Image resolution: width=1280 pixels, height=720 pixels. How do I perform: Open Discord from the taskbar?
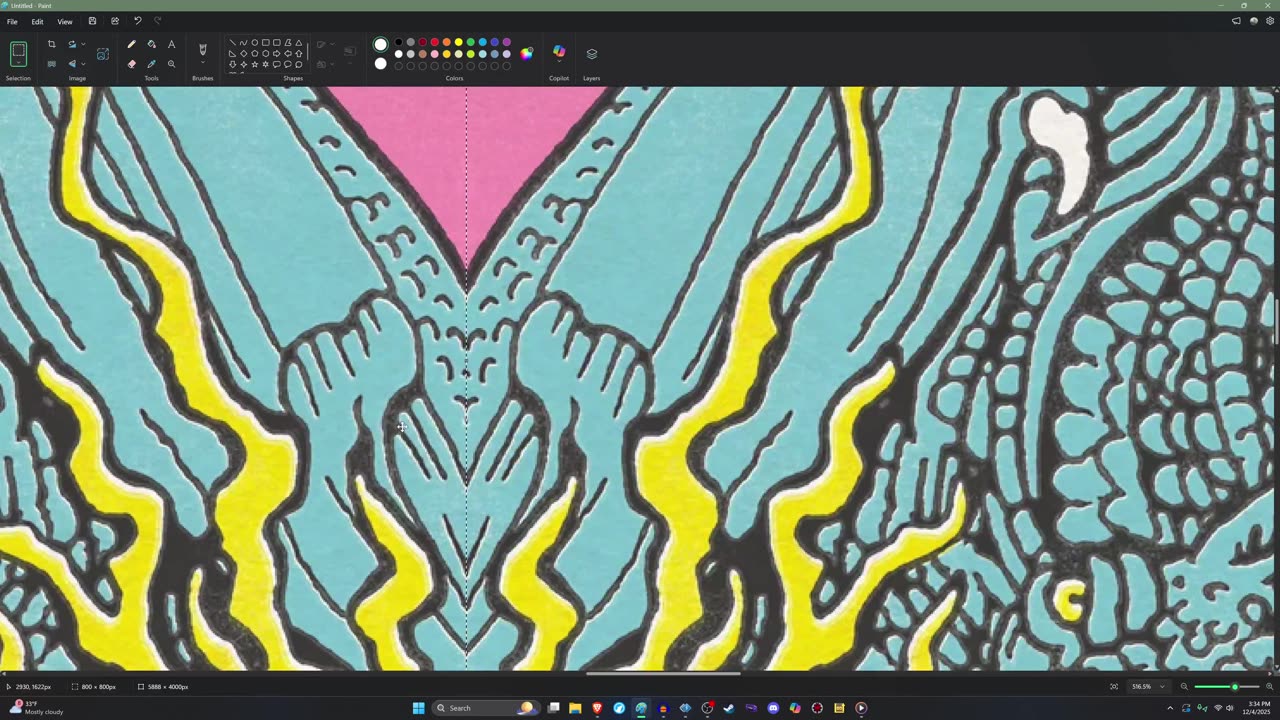click(773, 708)
